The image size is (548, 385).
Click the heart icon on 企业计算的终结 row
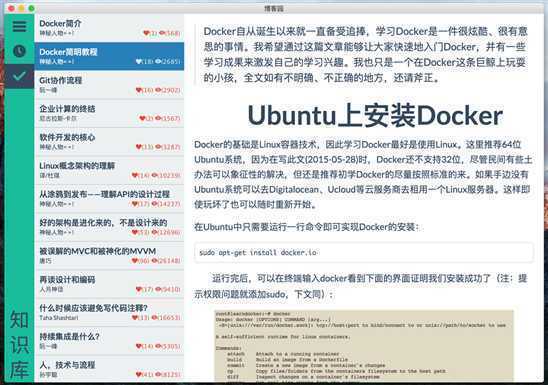142,118
